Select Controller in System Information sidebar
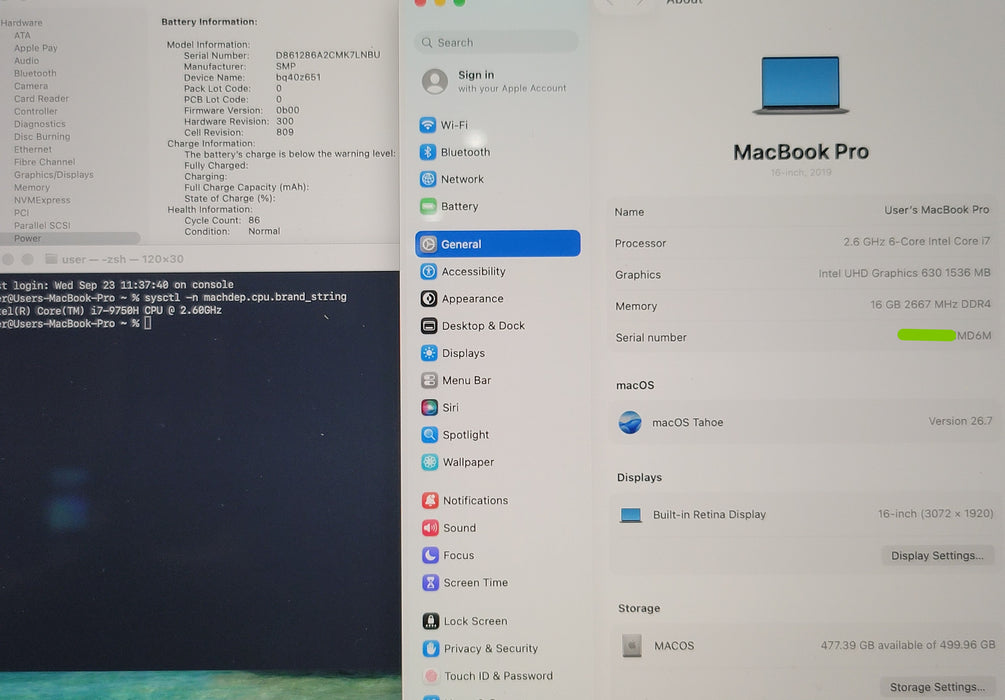The height and width of the screenshot is (700, 1005). coord(35,111)
